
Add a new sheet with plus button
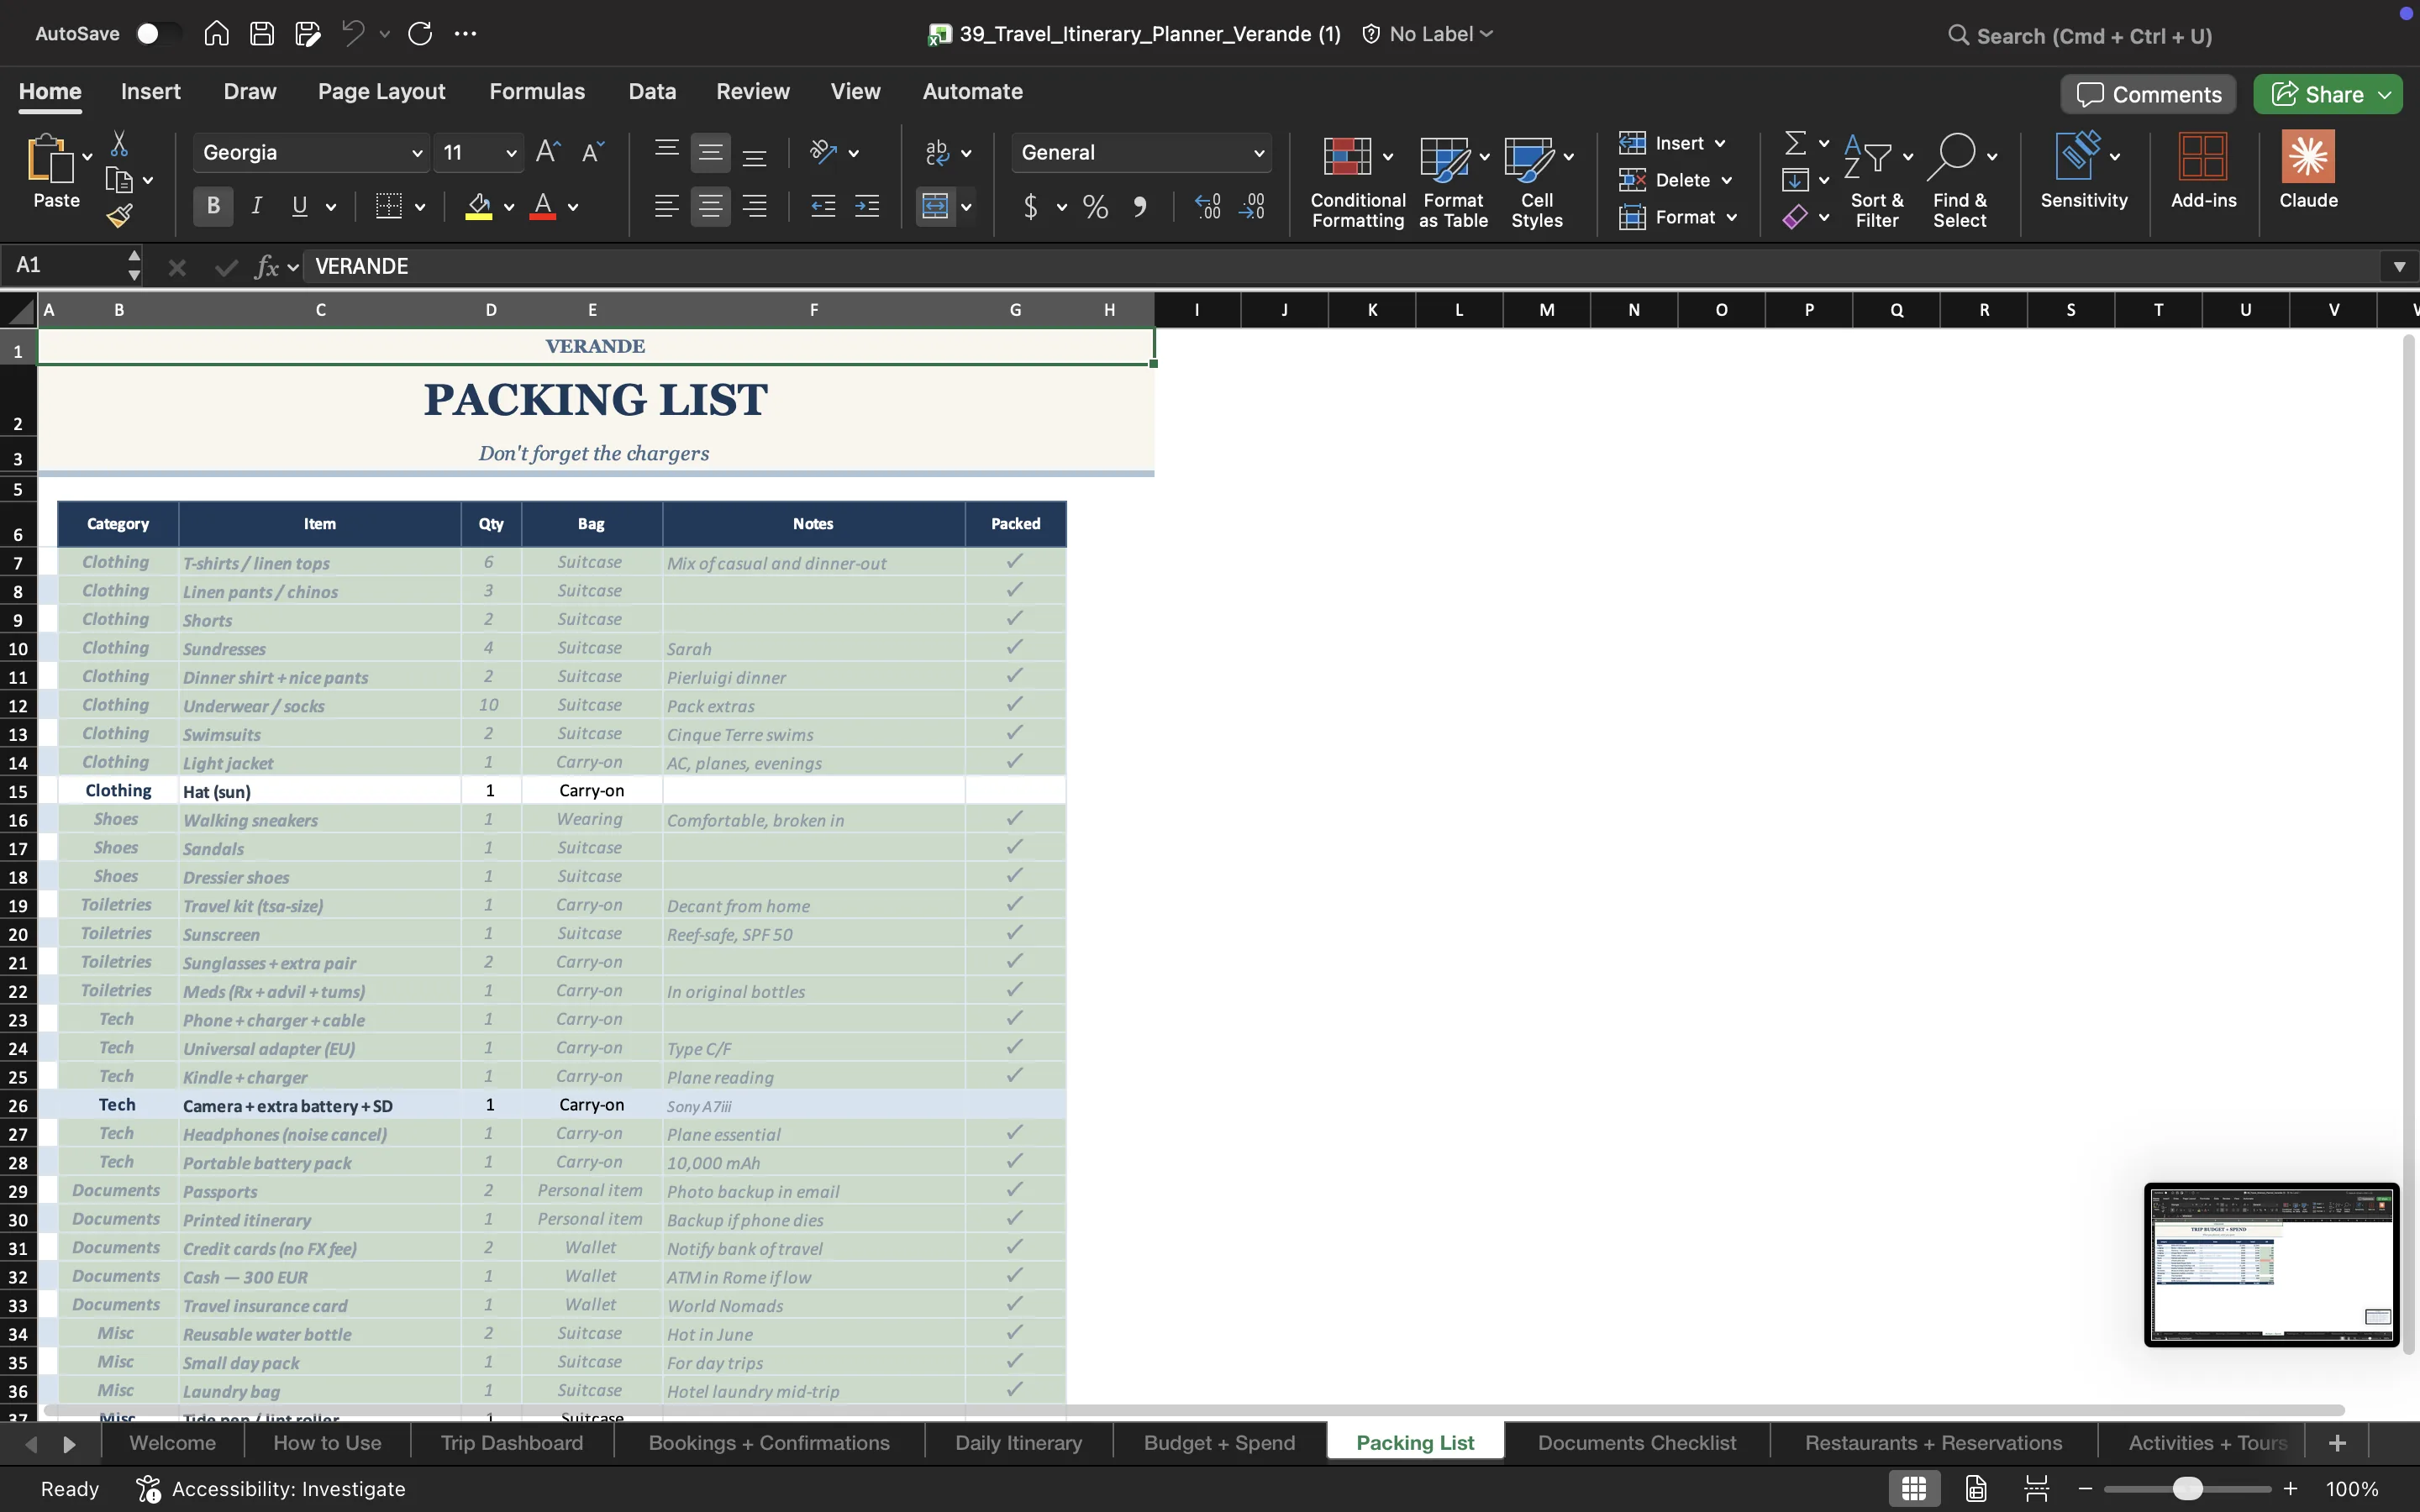pos(2337,1443)
